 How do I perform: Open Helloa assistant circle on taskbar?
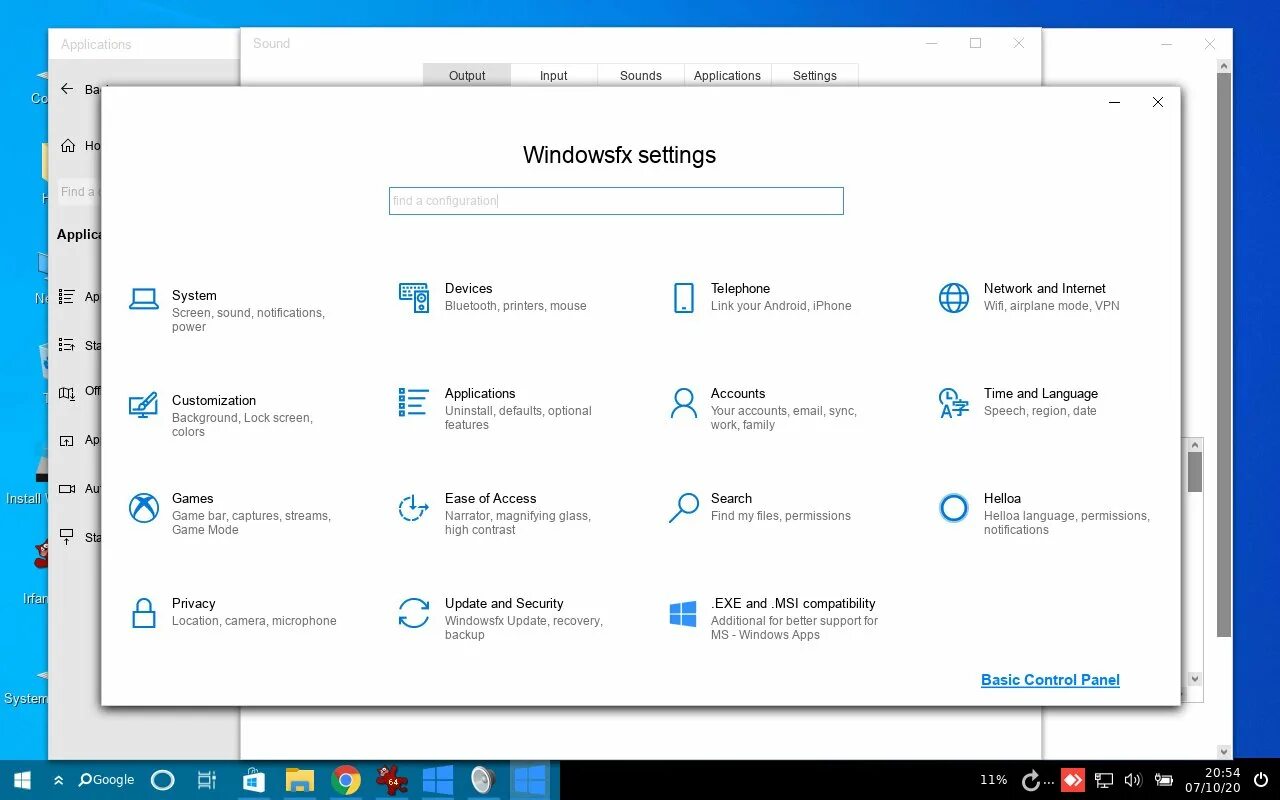coord(162,780)
